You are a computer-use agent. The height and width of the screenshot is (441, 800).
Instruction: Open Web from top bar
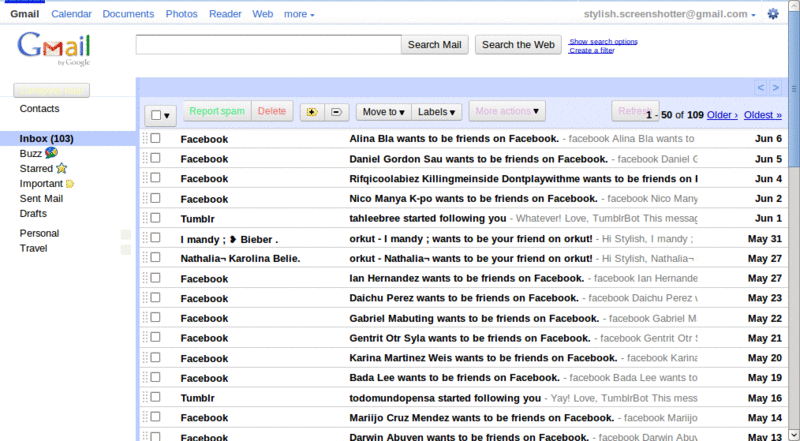coord(263,14)
